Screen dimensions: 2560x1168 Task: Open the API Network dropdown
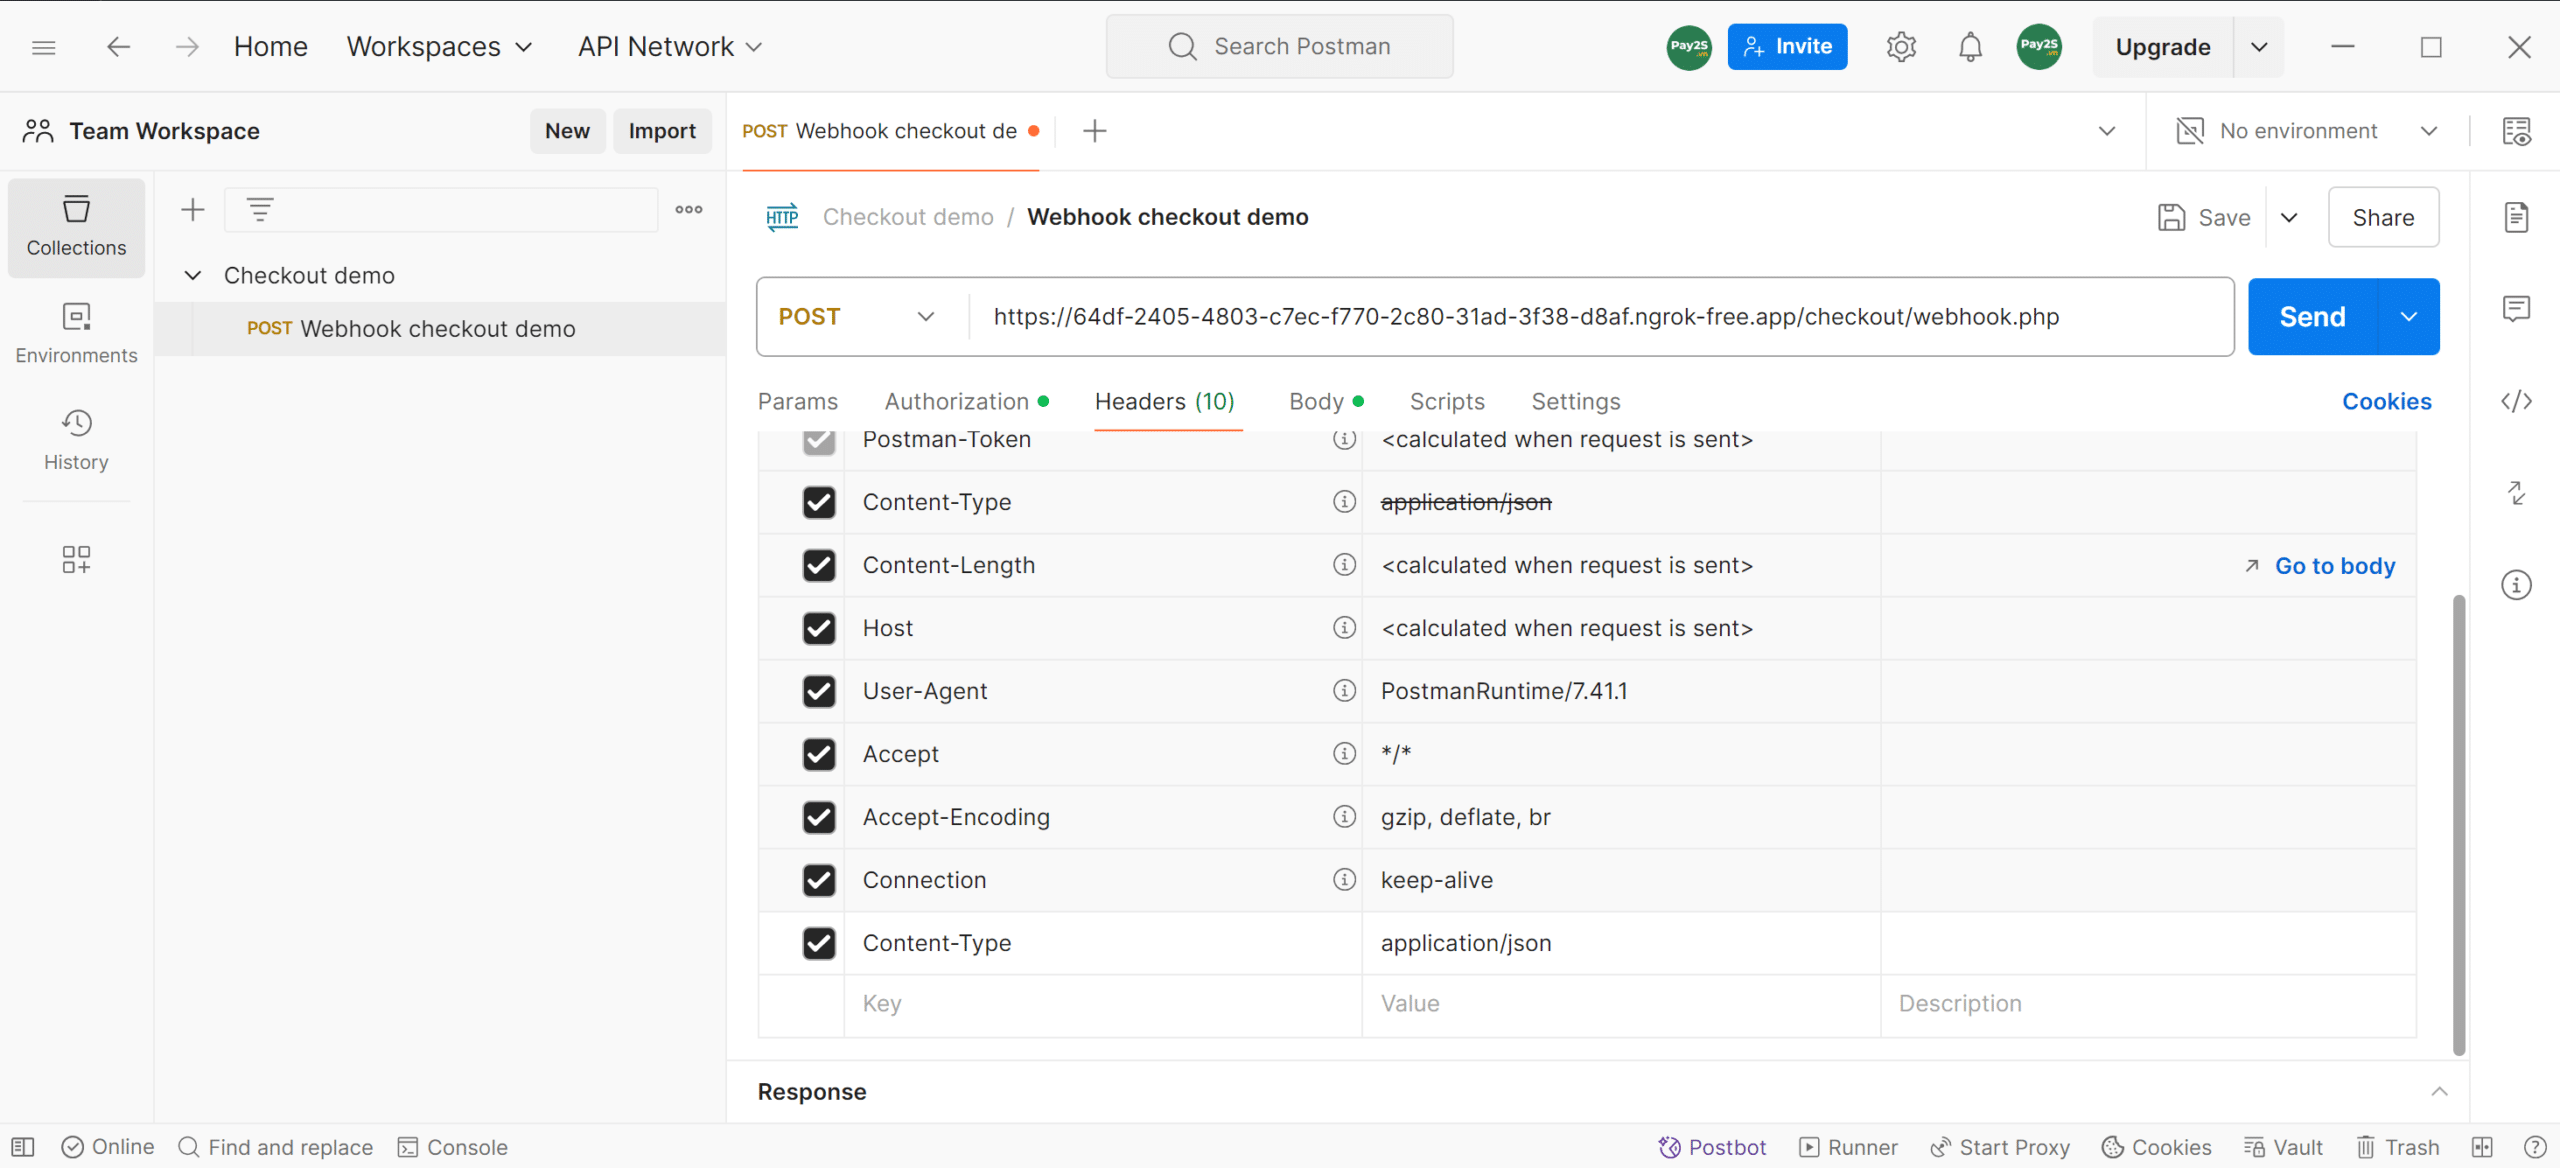click(670, 47)
